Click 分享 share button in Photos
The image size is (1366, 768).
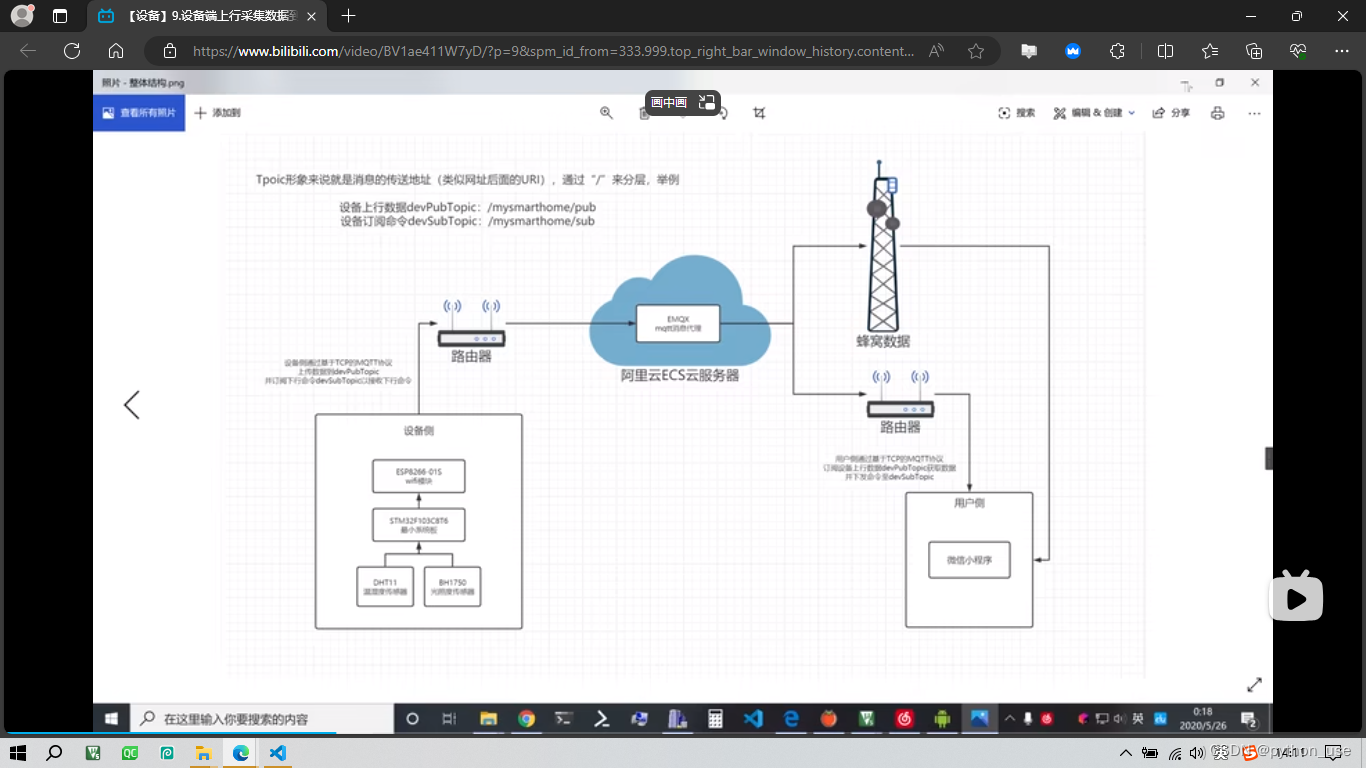point(1171,113)
